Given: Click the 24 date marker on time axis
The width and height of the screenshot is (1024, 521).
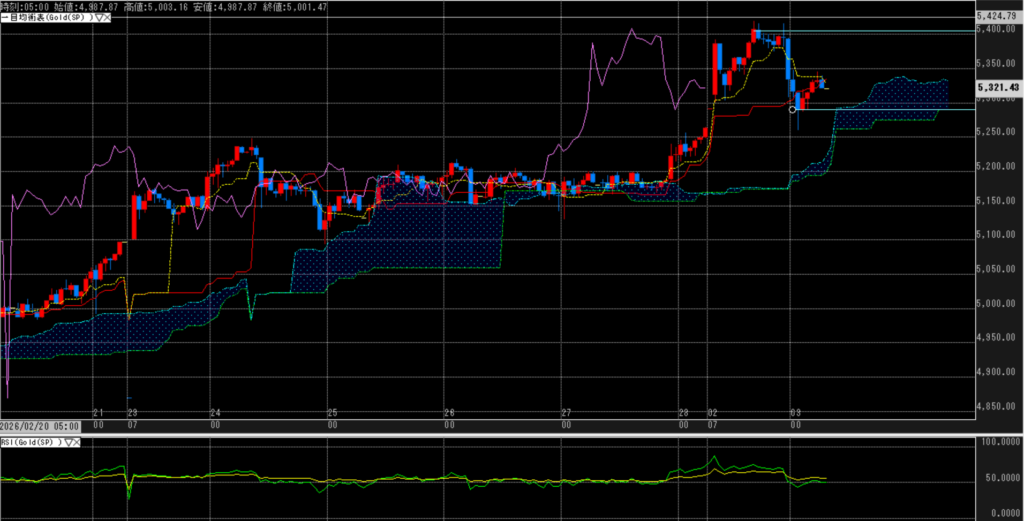Looking at the screenshot, I should tap(215, 412).
